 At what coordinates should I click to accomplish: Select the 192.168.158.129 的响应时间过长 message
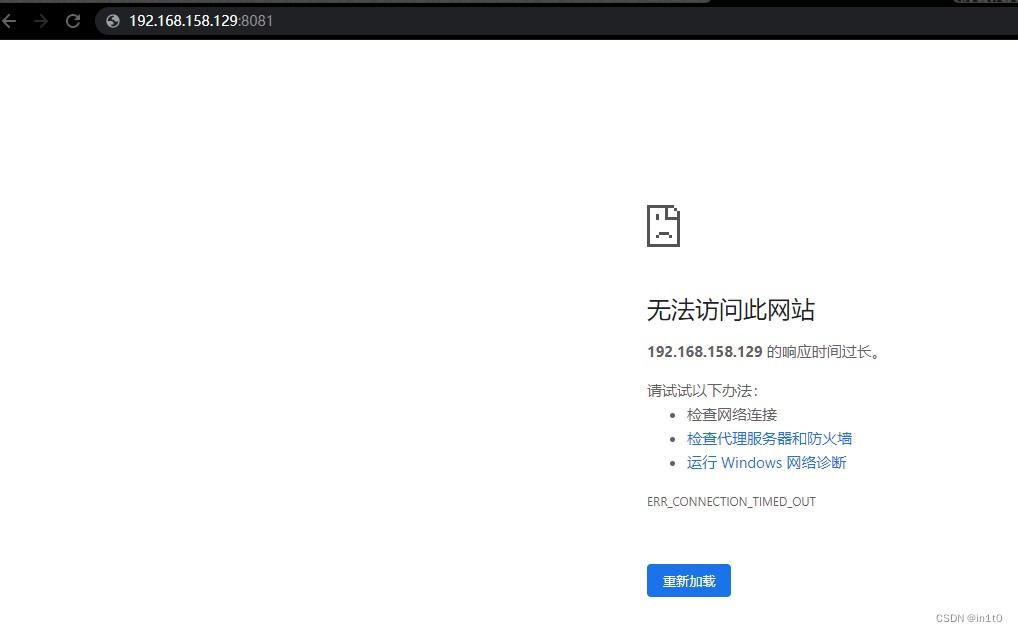[x=764, y=352]
